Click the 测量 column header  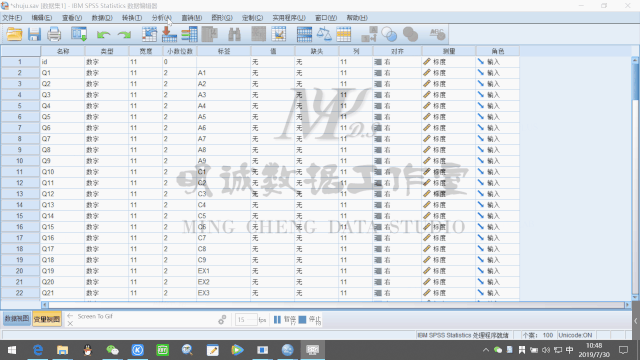coord(449,51)
